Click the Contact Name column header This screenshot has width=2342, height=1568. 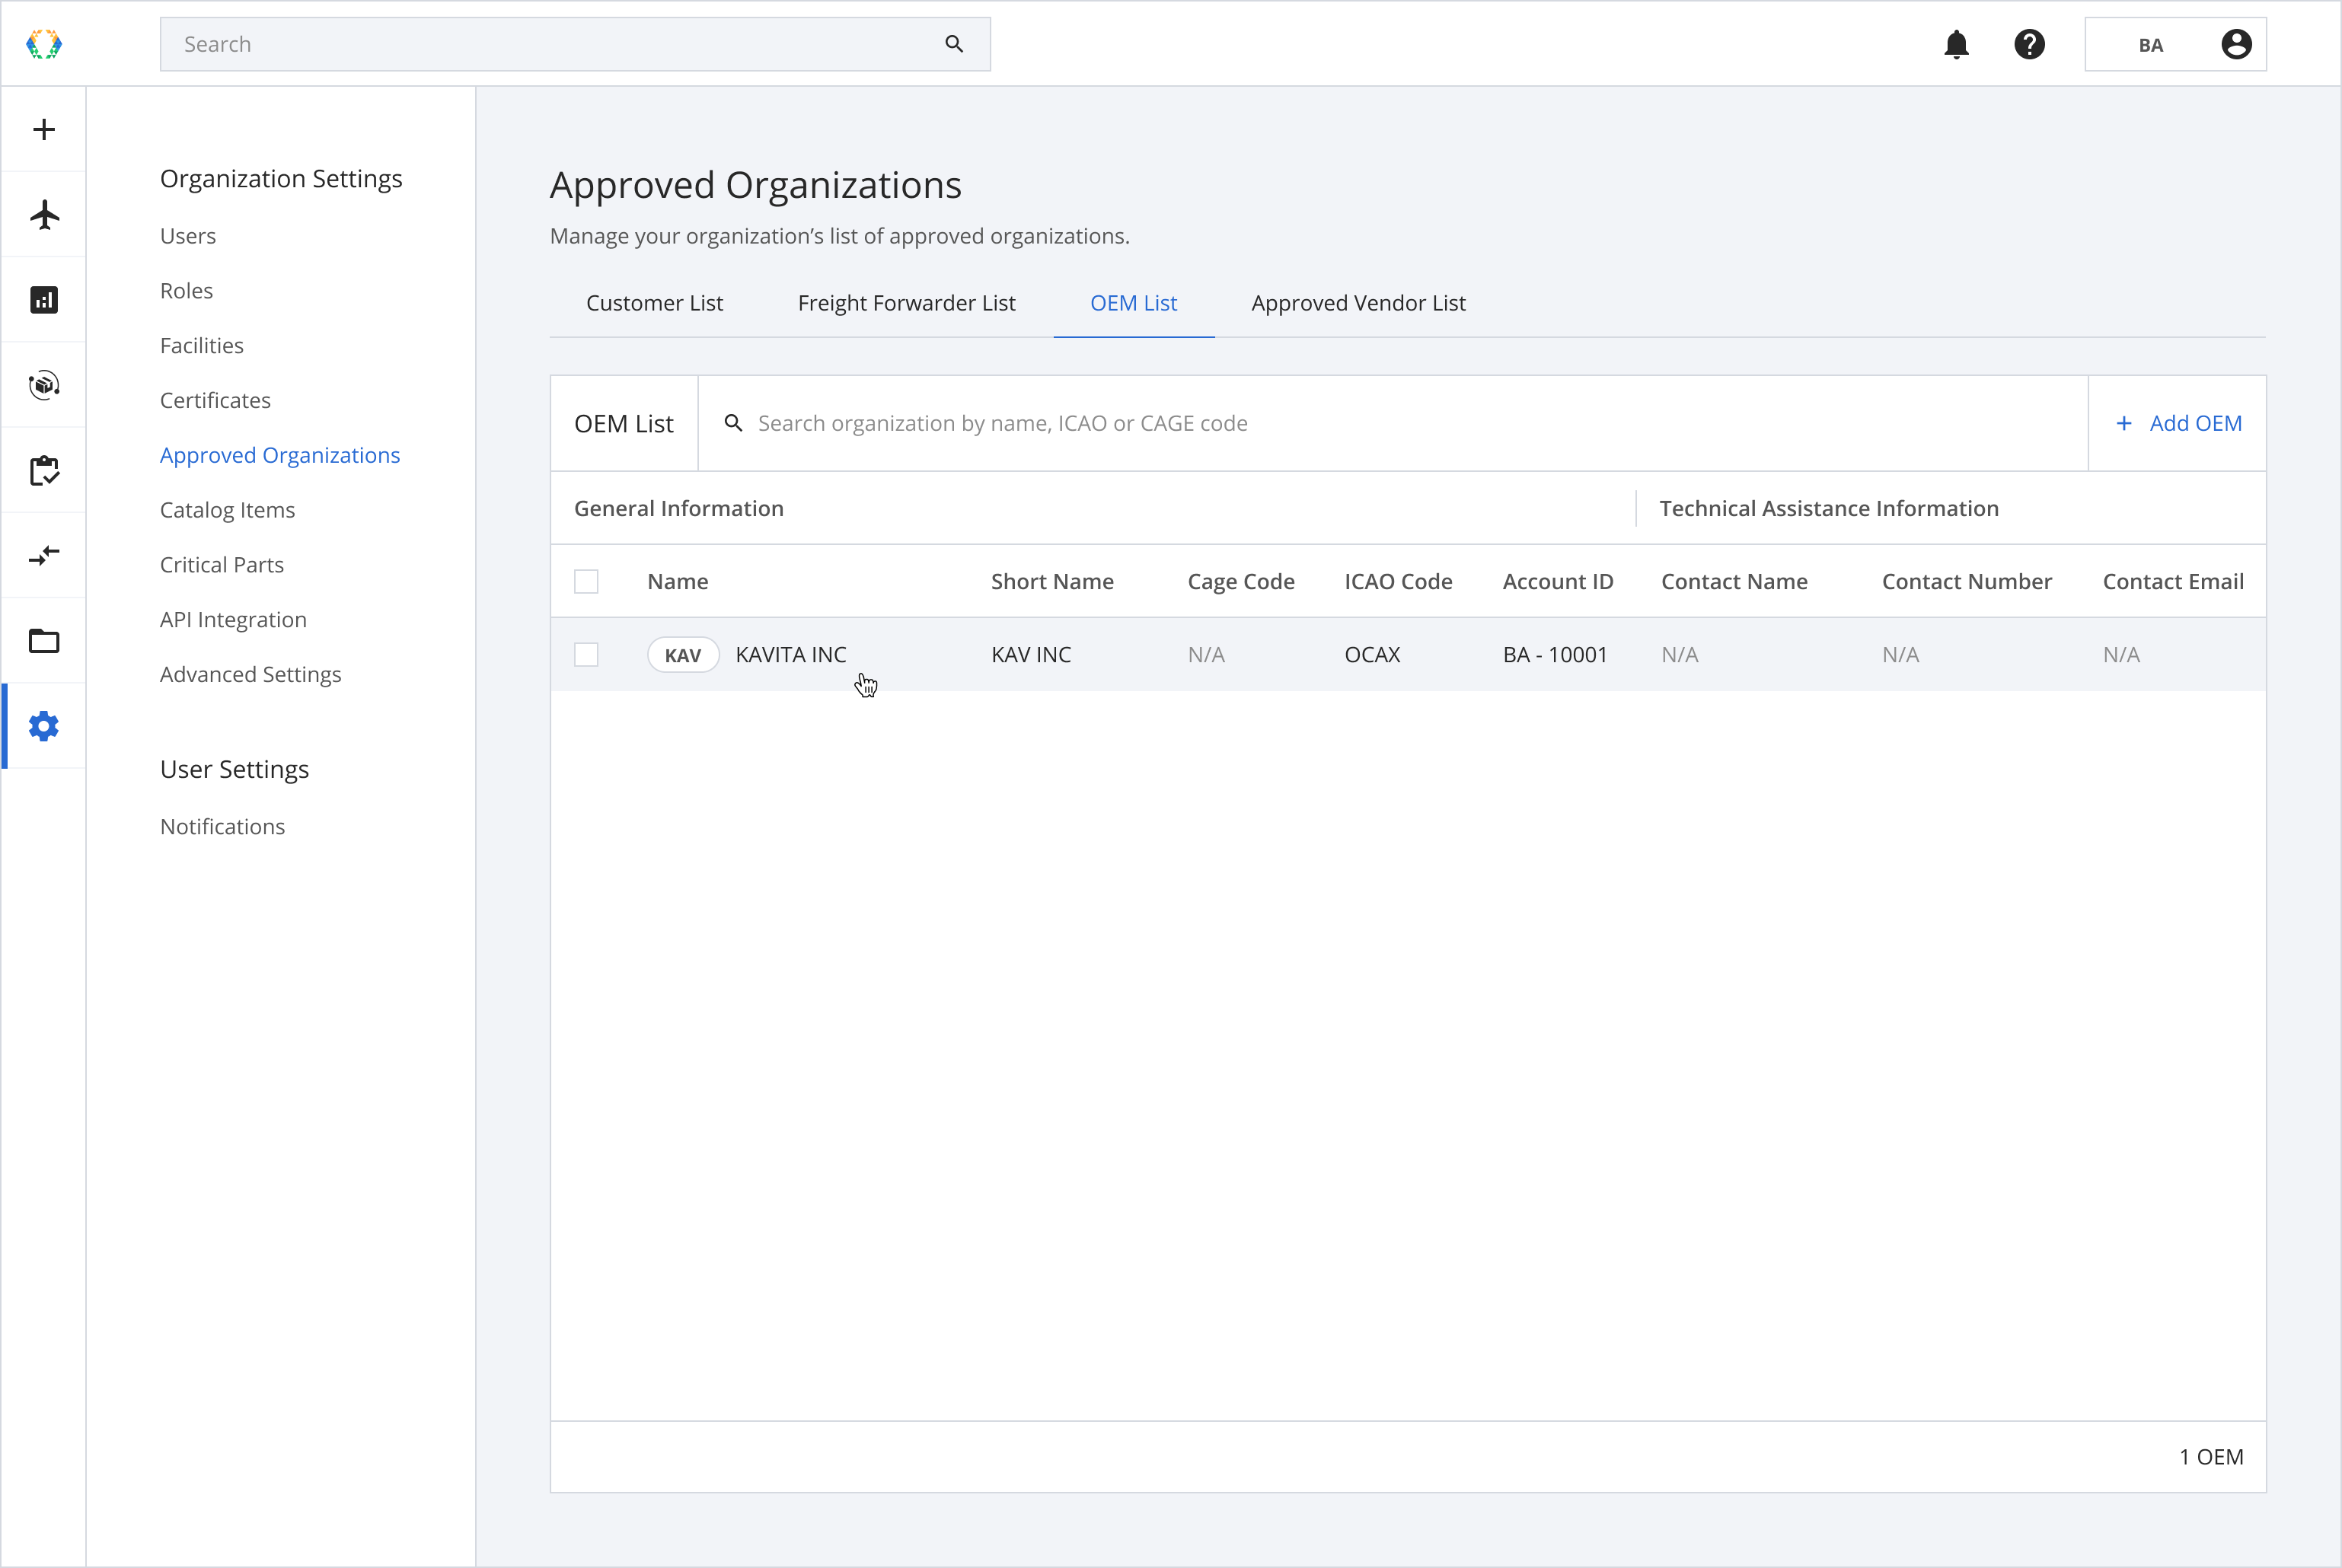coord(1734,582)
